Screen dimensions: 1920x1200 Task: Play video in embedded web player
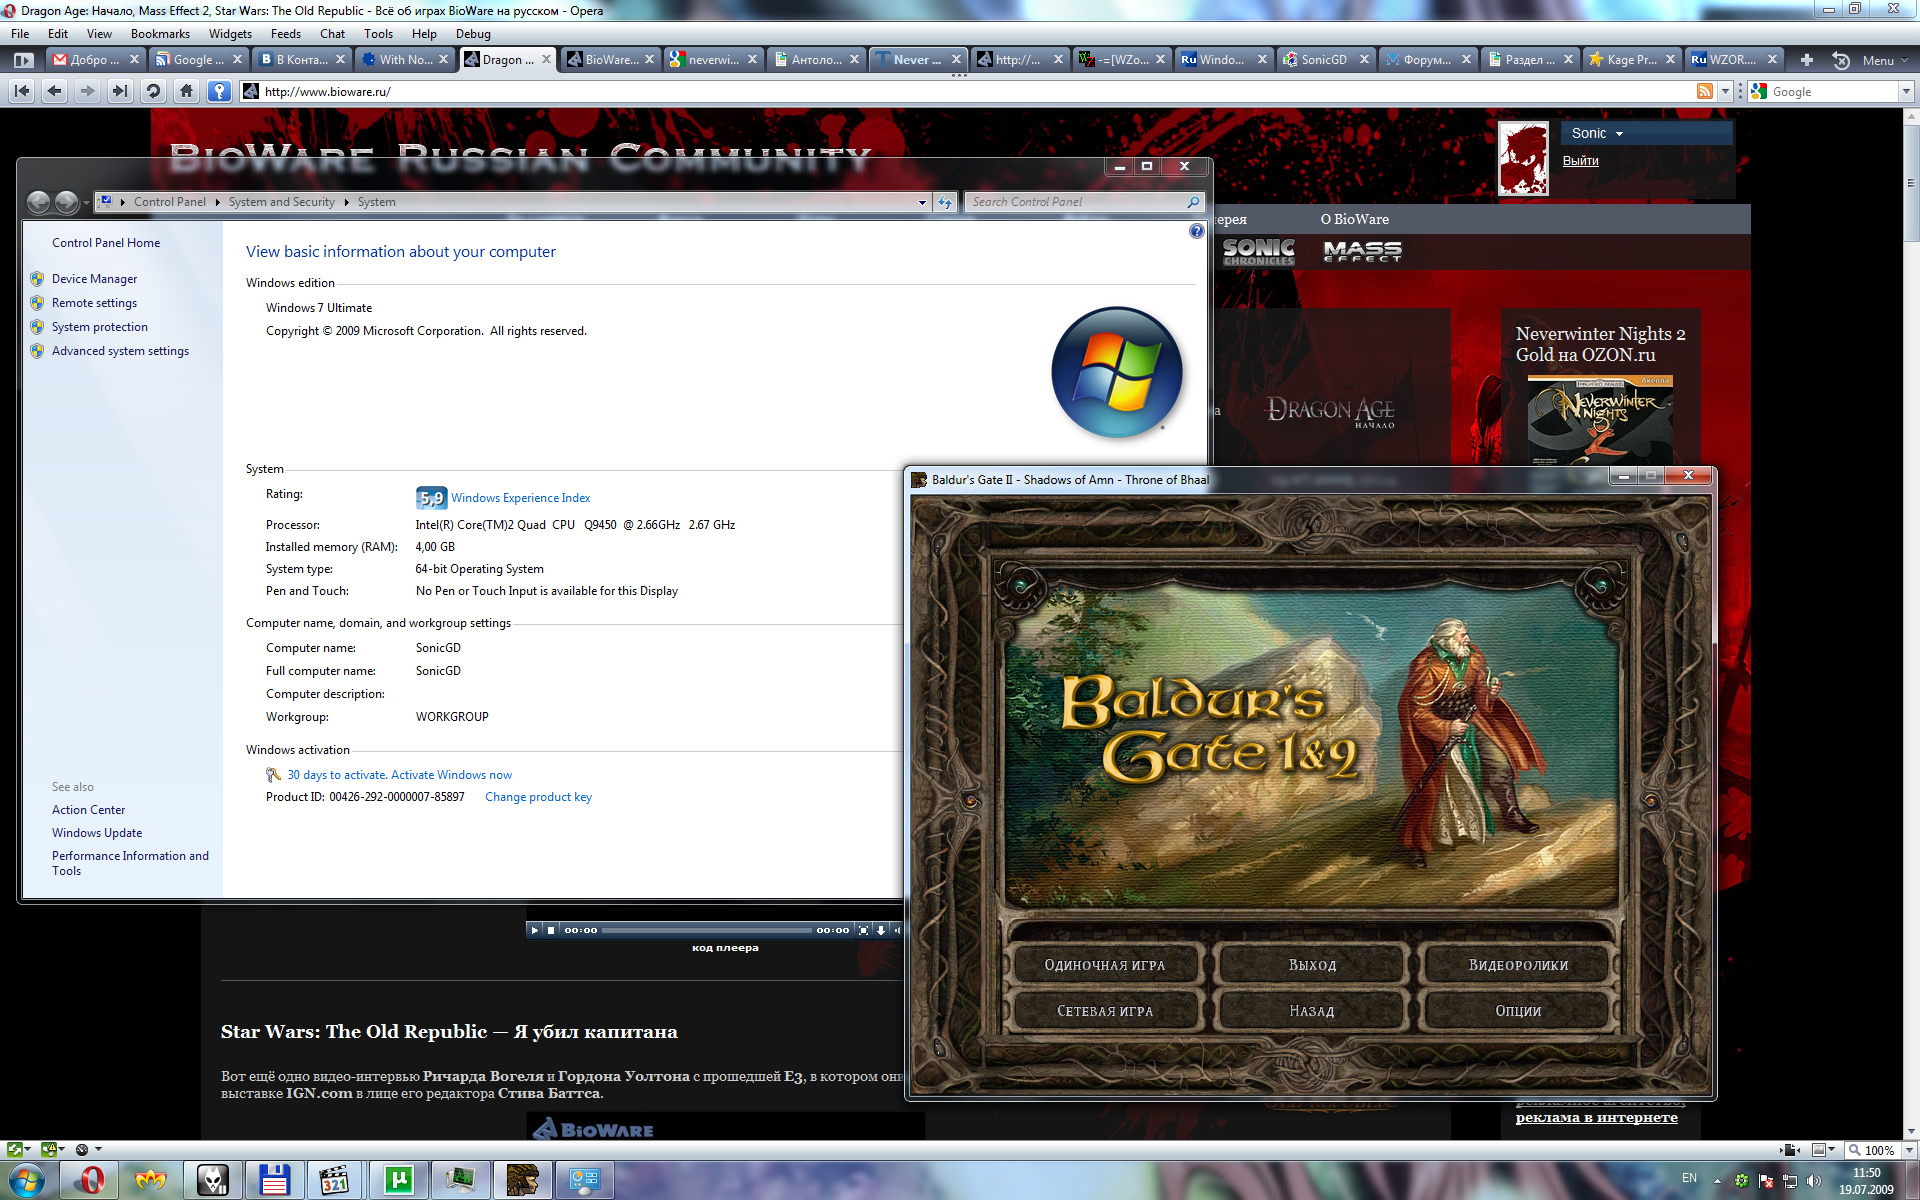(x=535, y=930)
